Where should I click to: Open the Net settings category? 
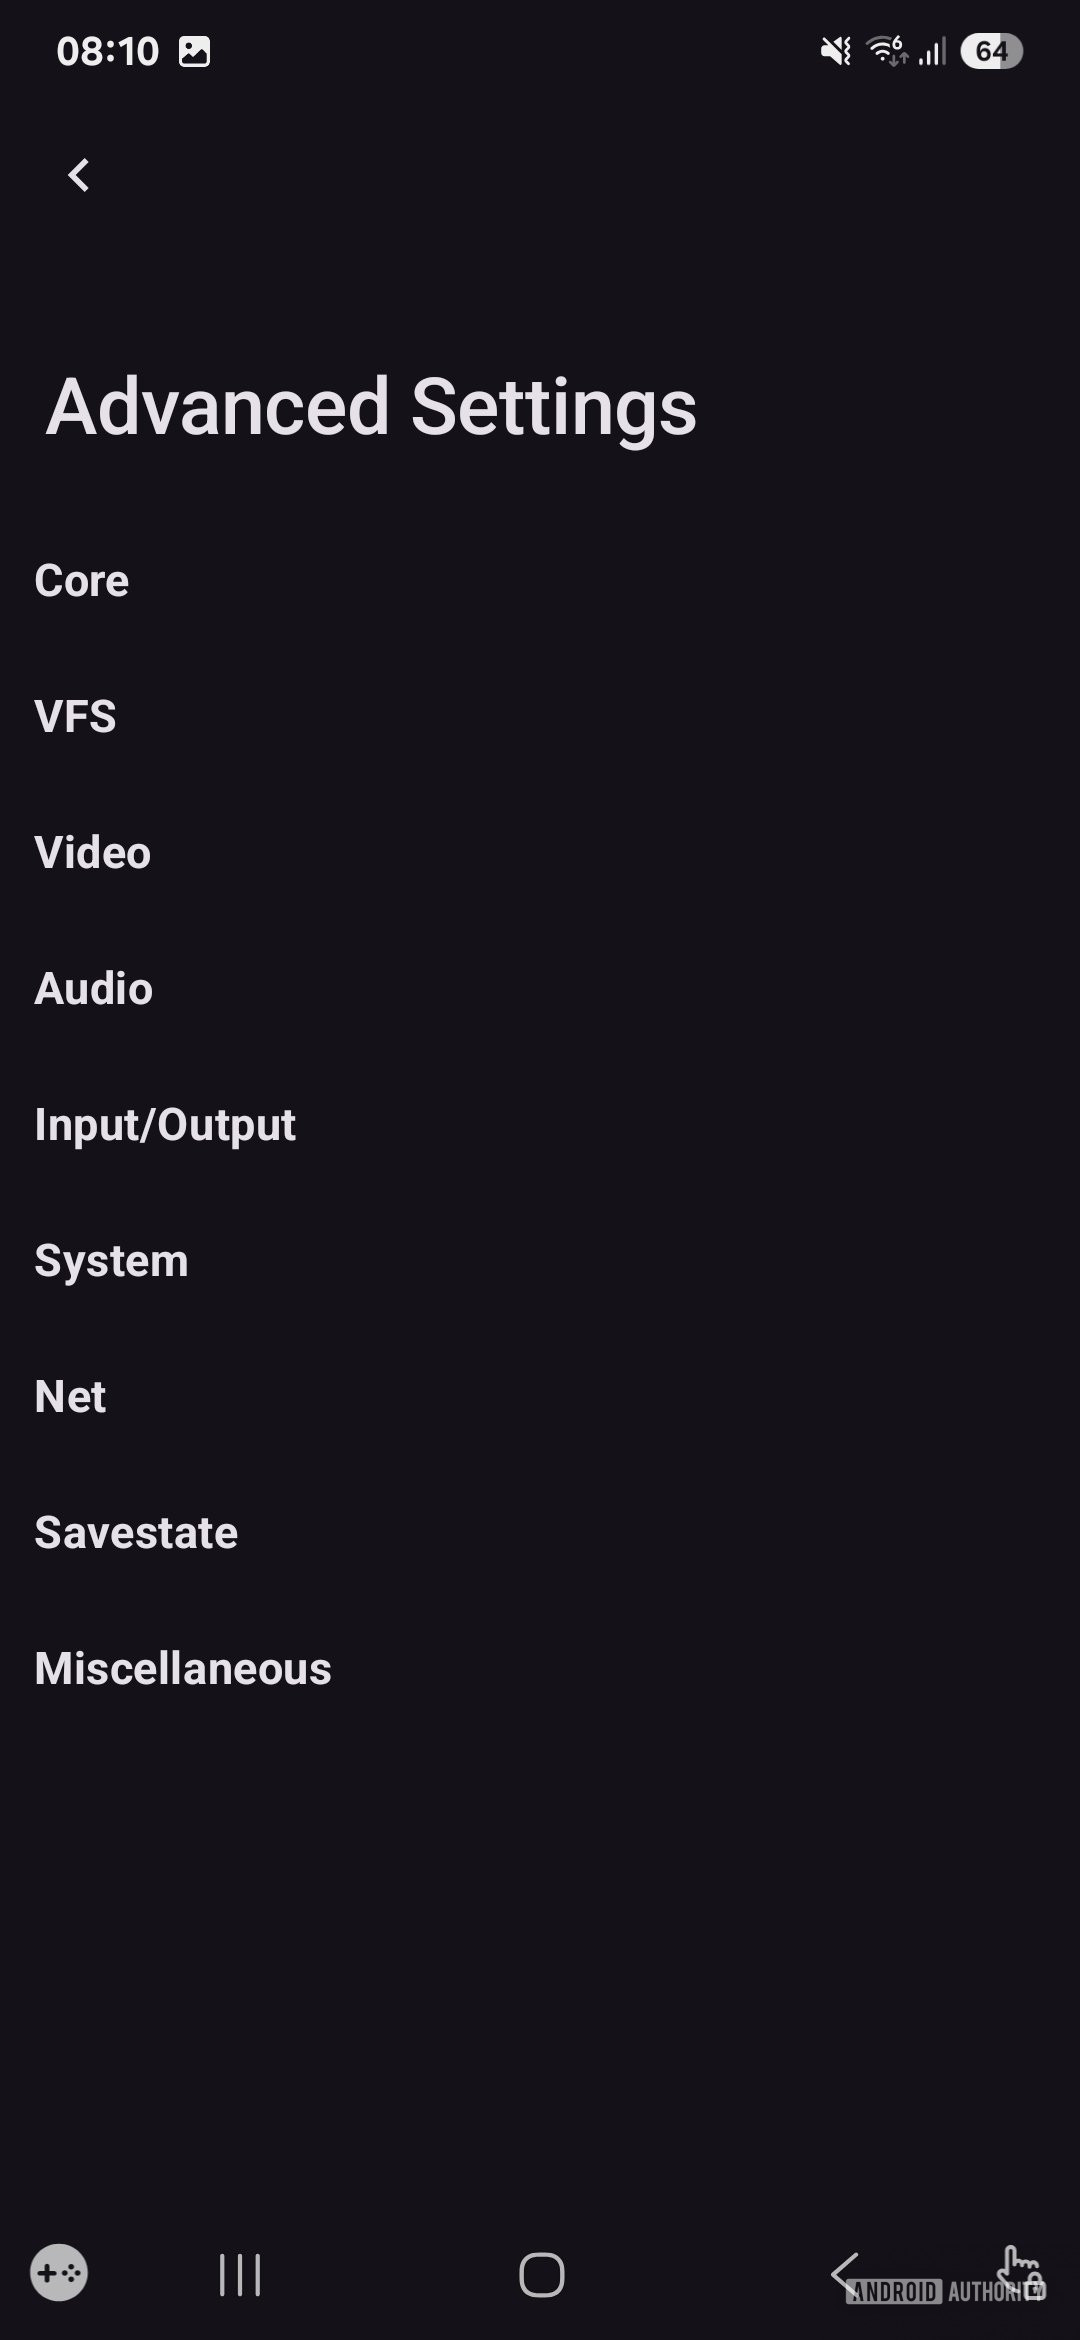point(70,1397)
